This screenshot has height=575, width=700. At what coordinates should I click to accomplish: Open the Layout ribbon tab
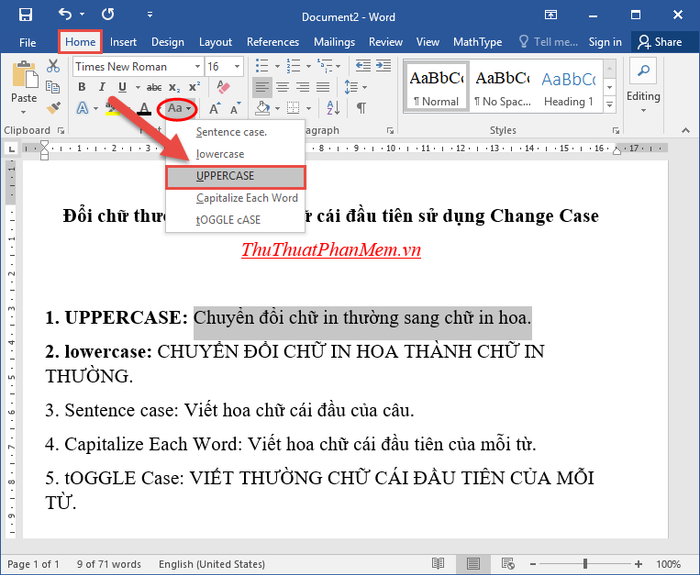[x=215, y=42]
